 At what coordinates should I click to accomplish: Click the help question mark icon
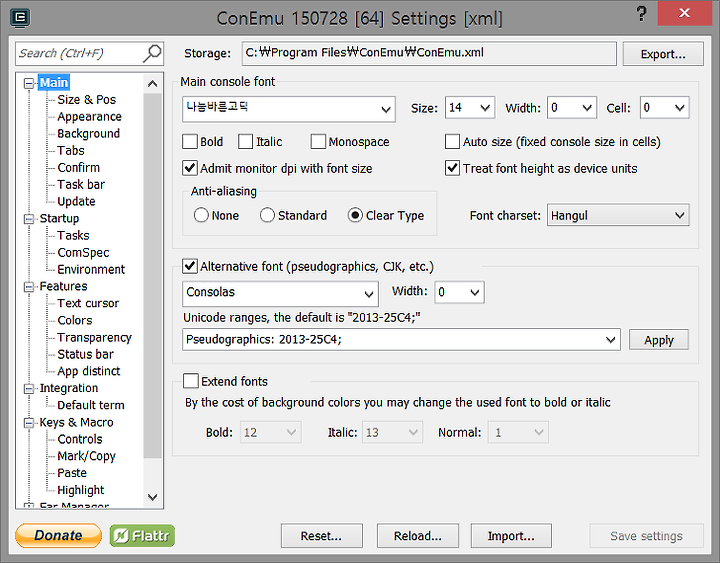(641, 14)
